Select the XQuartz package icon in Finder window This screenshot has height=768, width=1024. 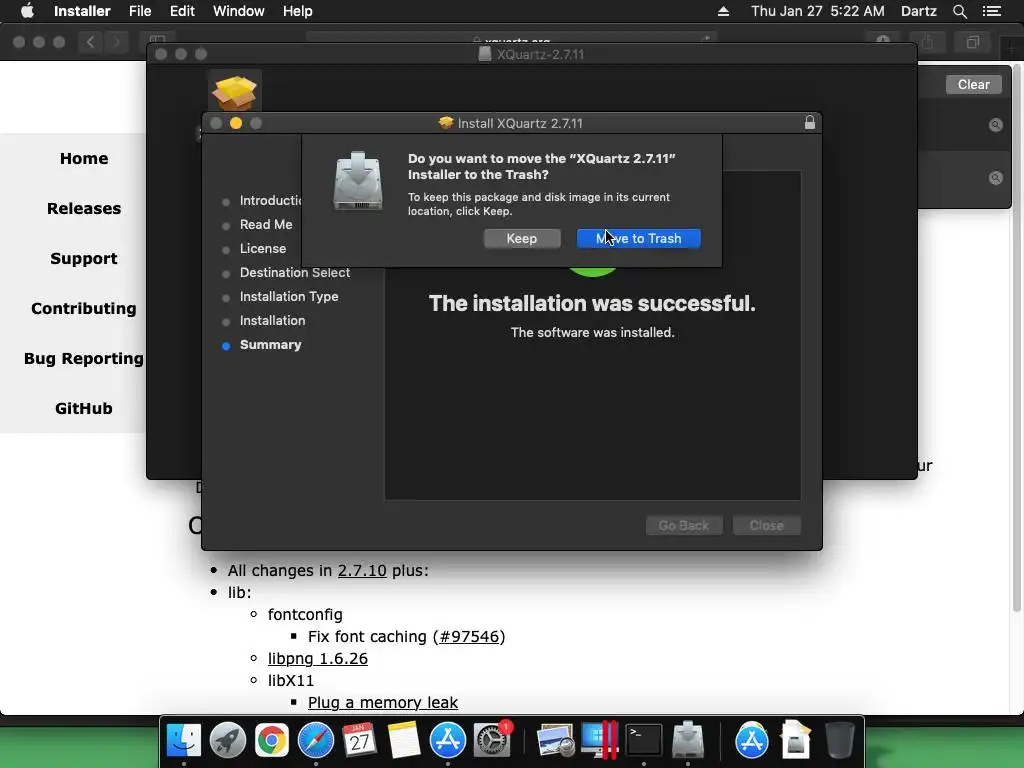click(x=234, y=91)
